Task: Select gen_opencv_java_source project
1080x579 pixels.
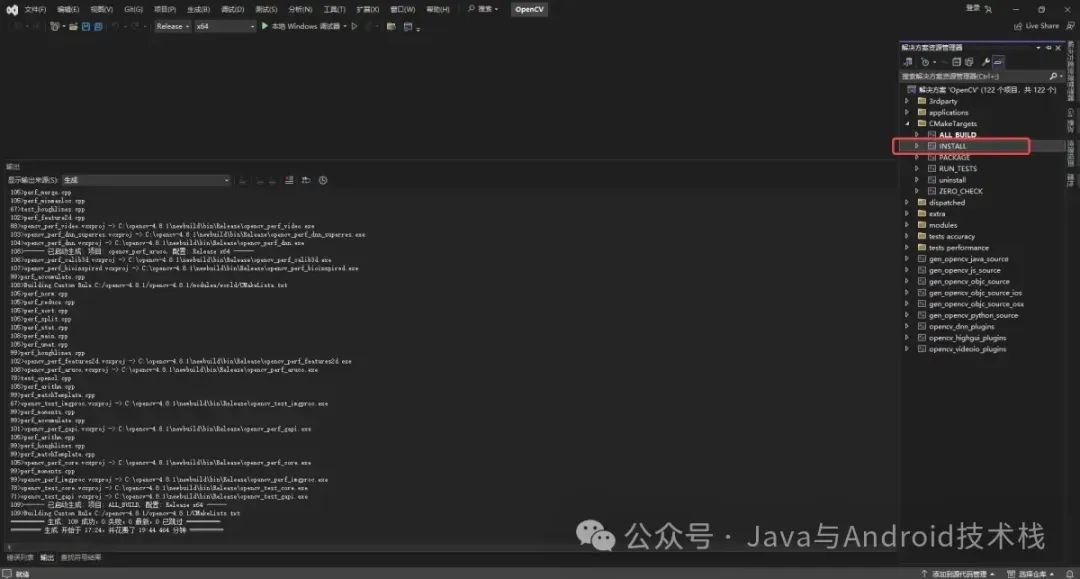Action: [968, 259]
